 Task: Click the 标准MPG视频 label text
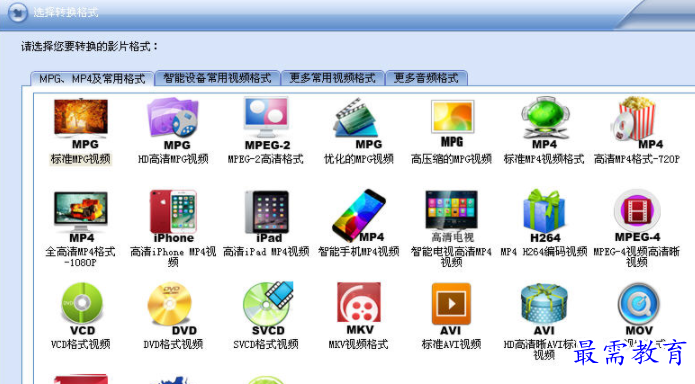pyautogui.click(x=81, y=159)
